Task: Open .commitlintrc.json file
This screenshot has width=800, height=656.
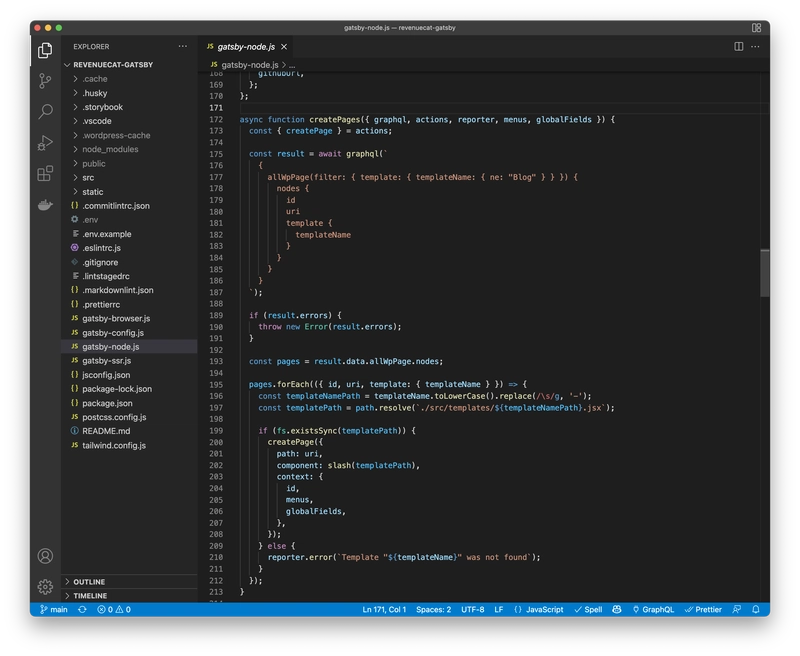Action: [x=129, y=206]
